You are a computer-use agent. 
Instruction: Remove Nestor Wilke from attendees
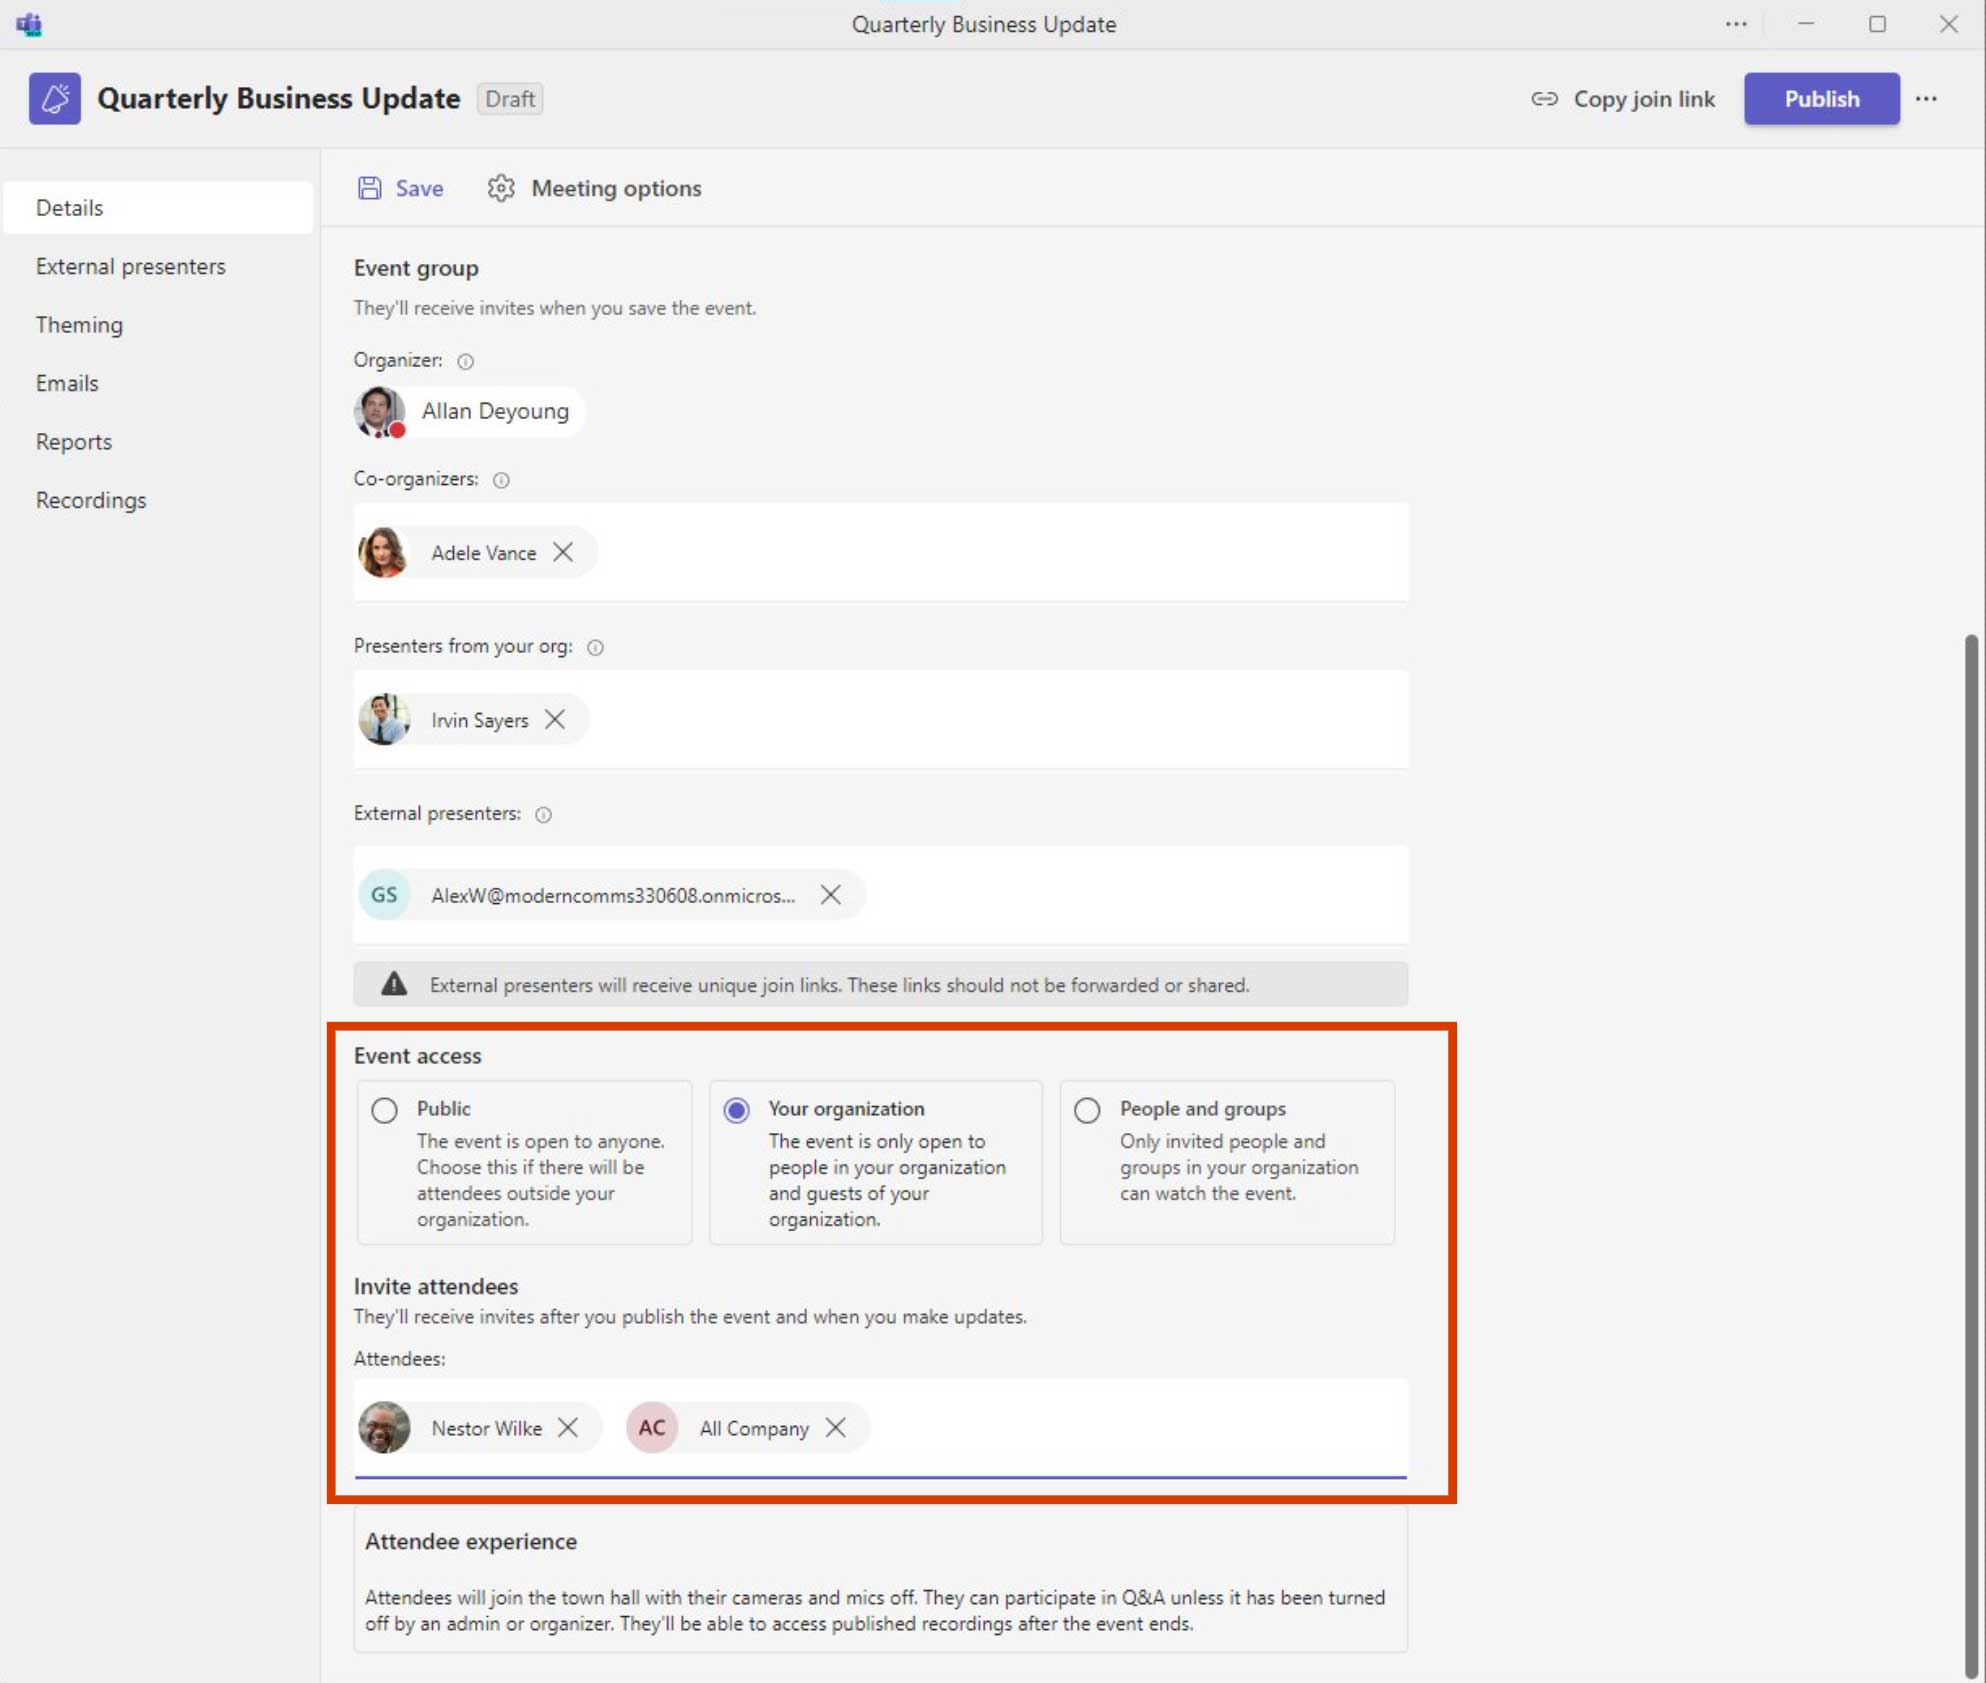[567, 1428]
